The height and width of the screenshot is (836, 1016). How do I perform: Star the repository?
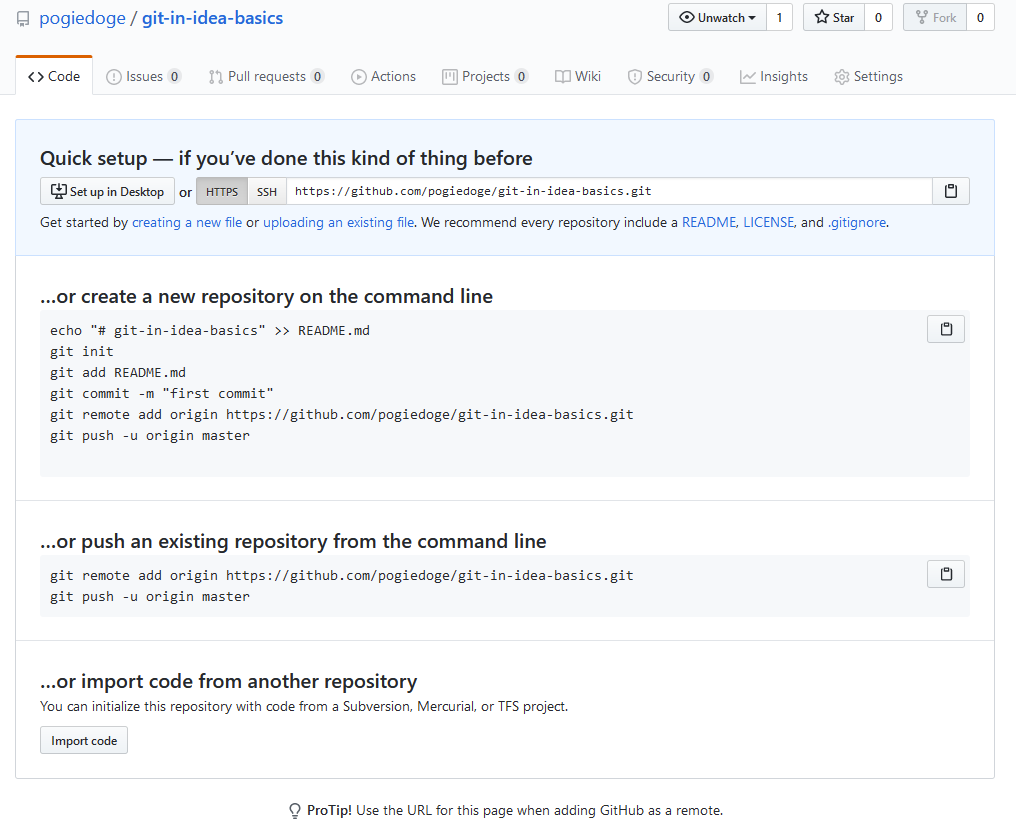pos(834,17)
